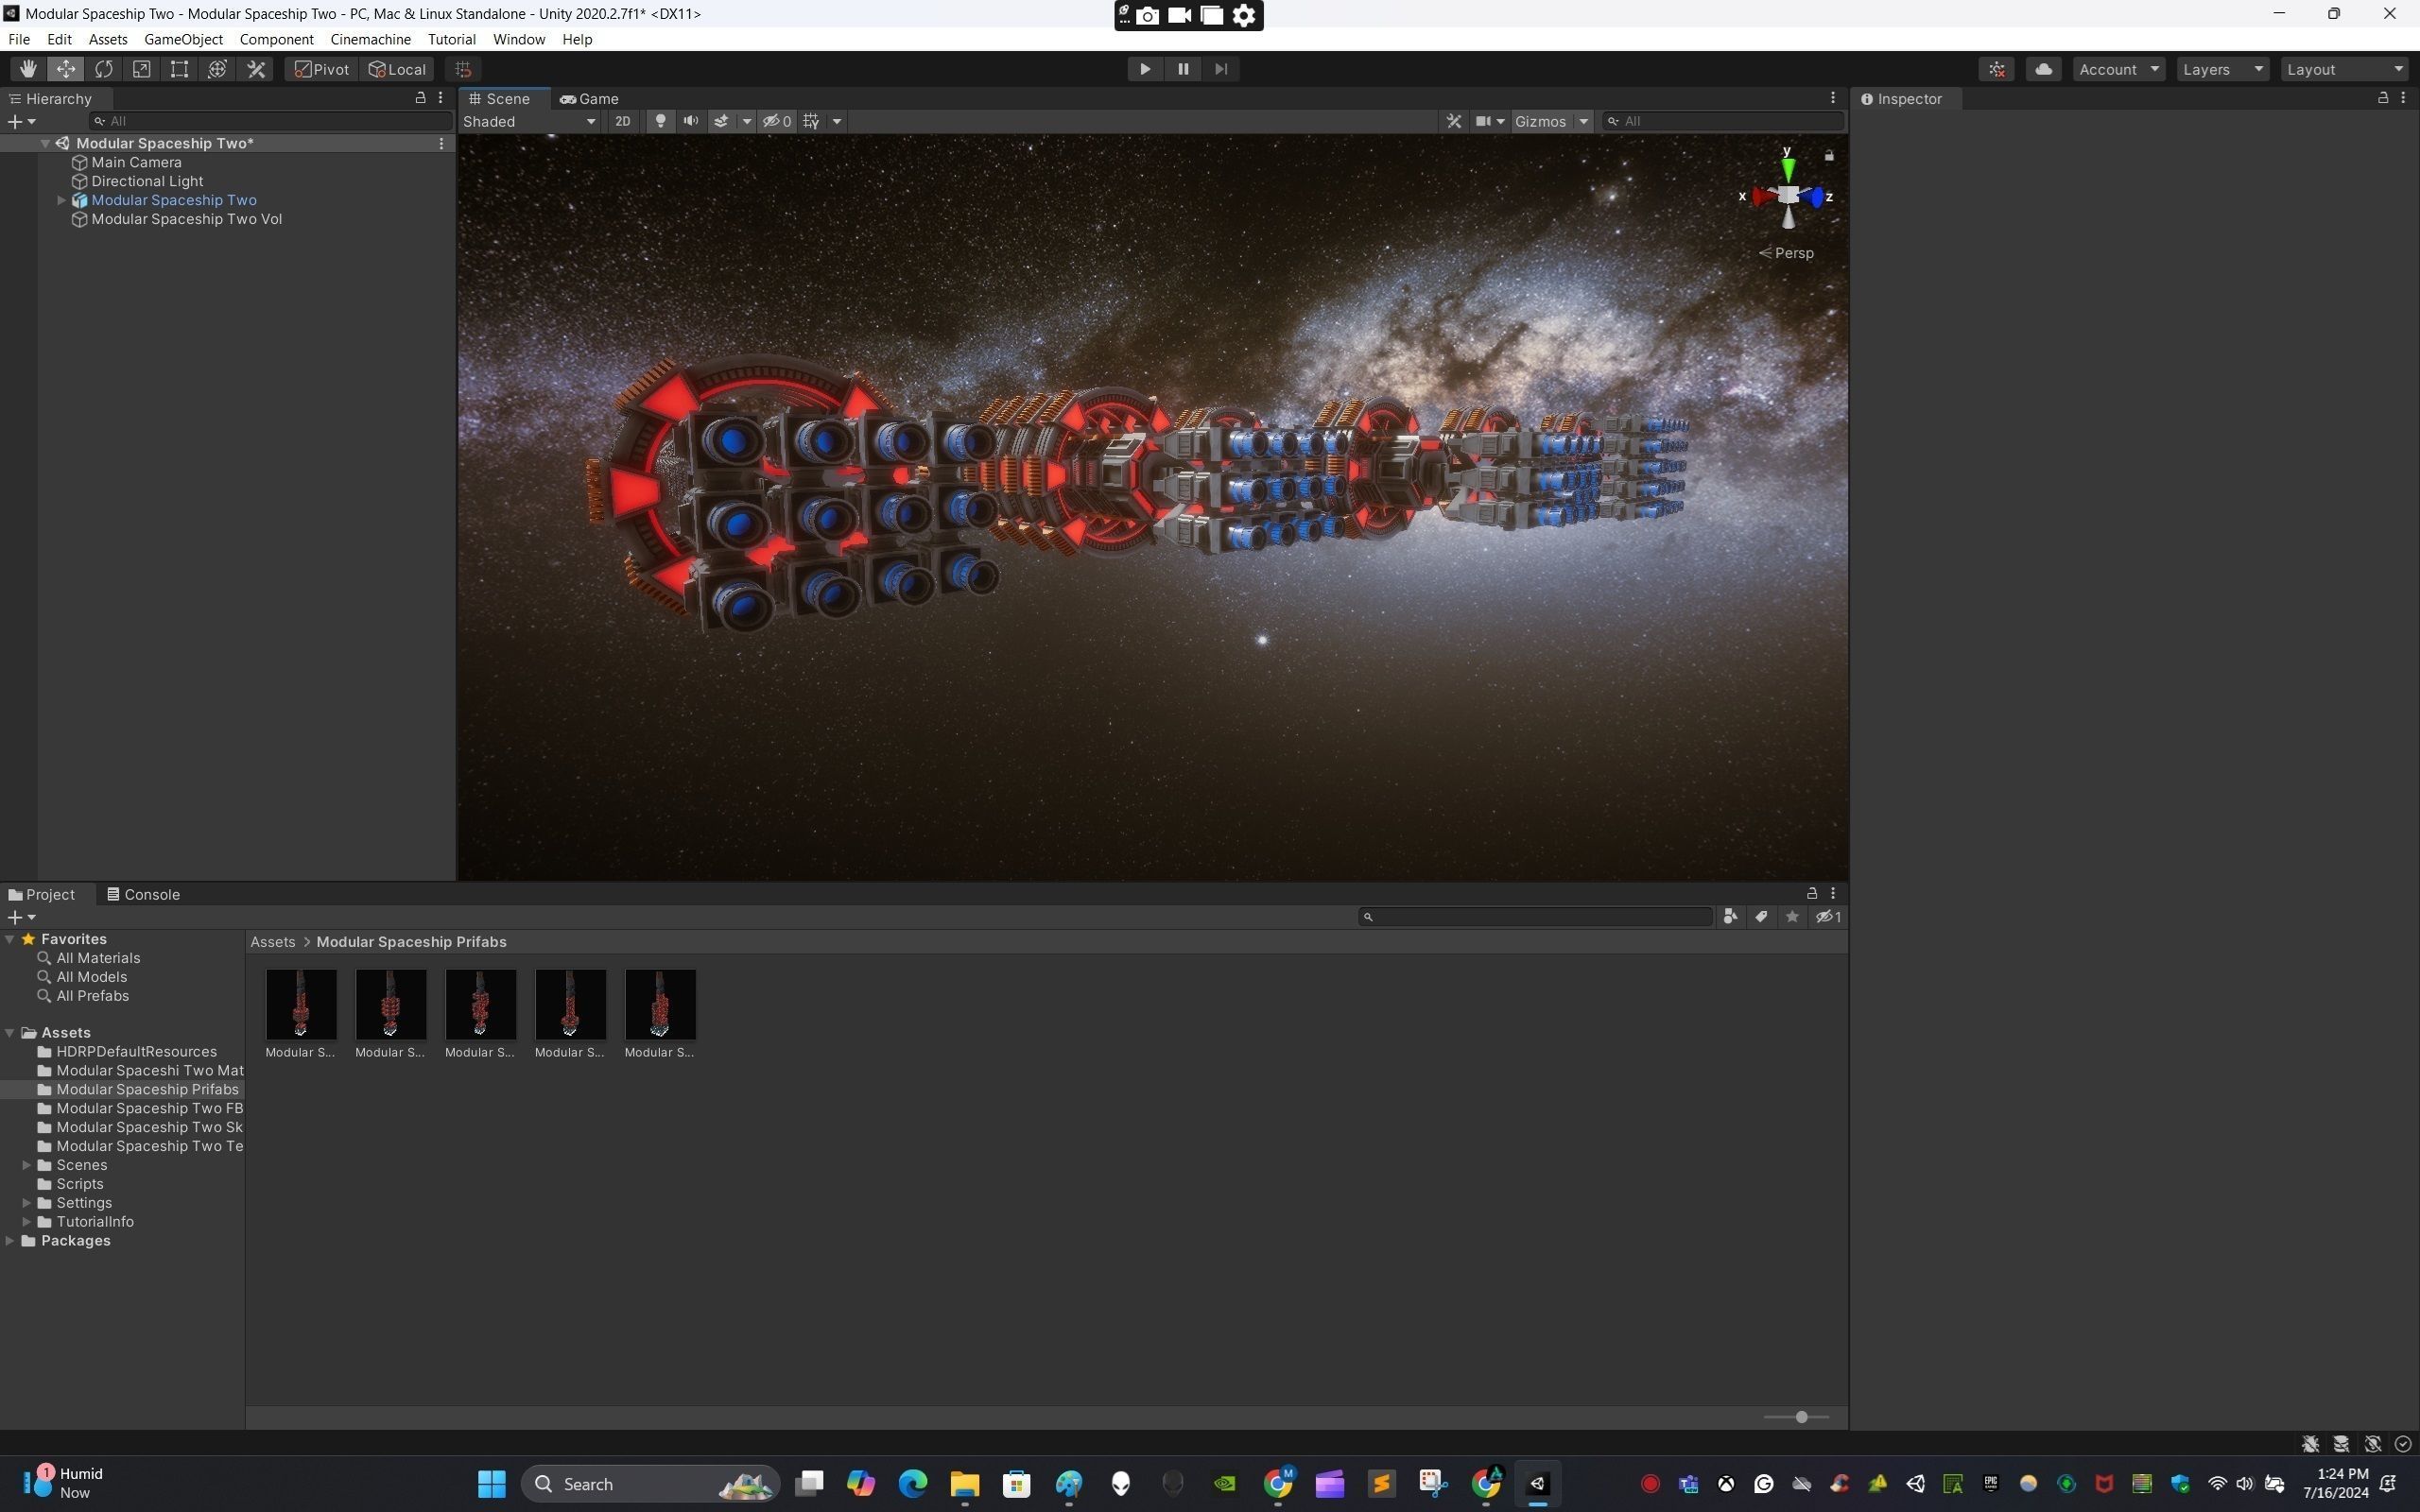
Task: Toggle Local/Global handle rotation
Action: click(397, 69)
